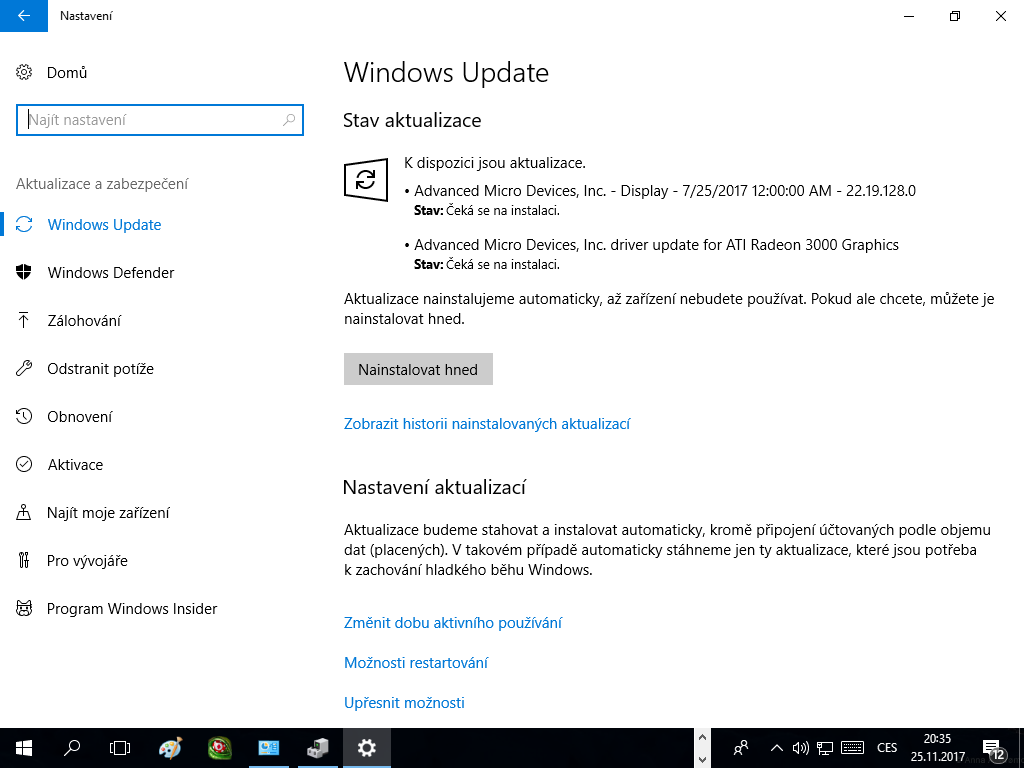Screen dimensions: 1024x768
Task: Open Změnit dobu aktivního používání link
Action: pyautogui.click(x=453, y=622)
